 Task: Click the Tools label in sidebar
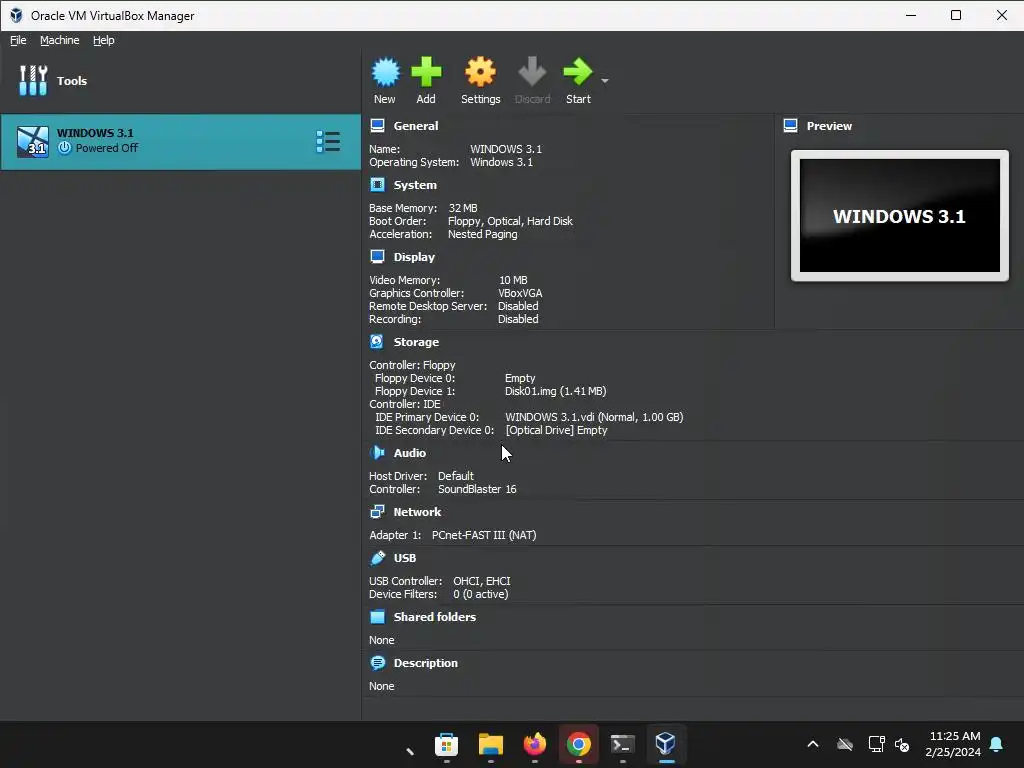(x=72, y=81)
